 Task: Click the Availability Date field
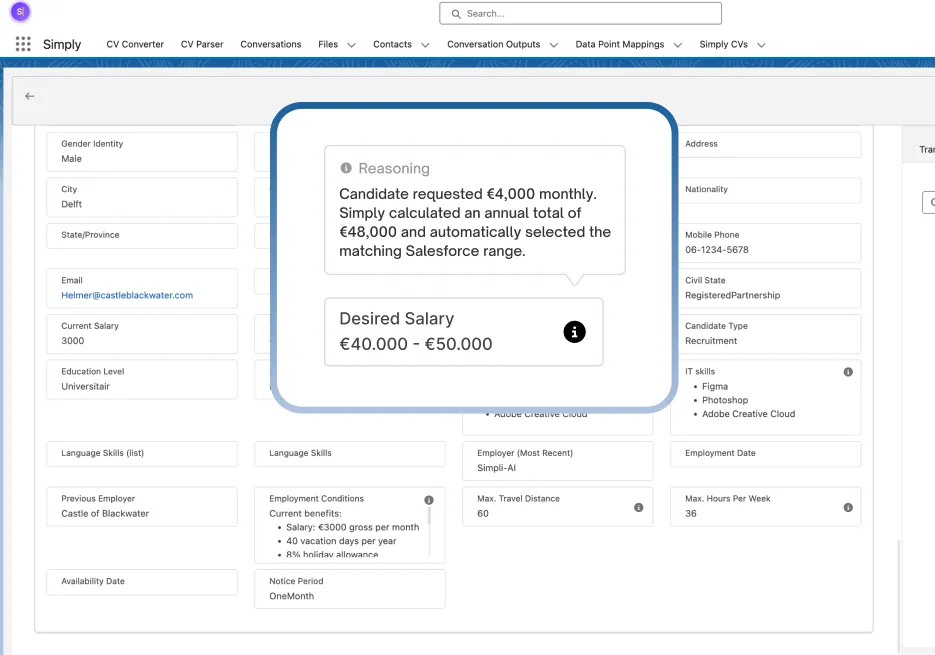pyautogui.click(x=142, y=582)
